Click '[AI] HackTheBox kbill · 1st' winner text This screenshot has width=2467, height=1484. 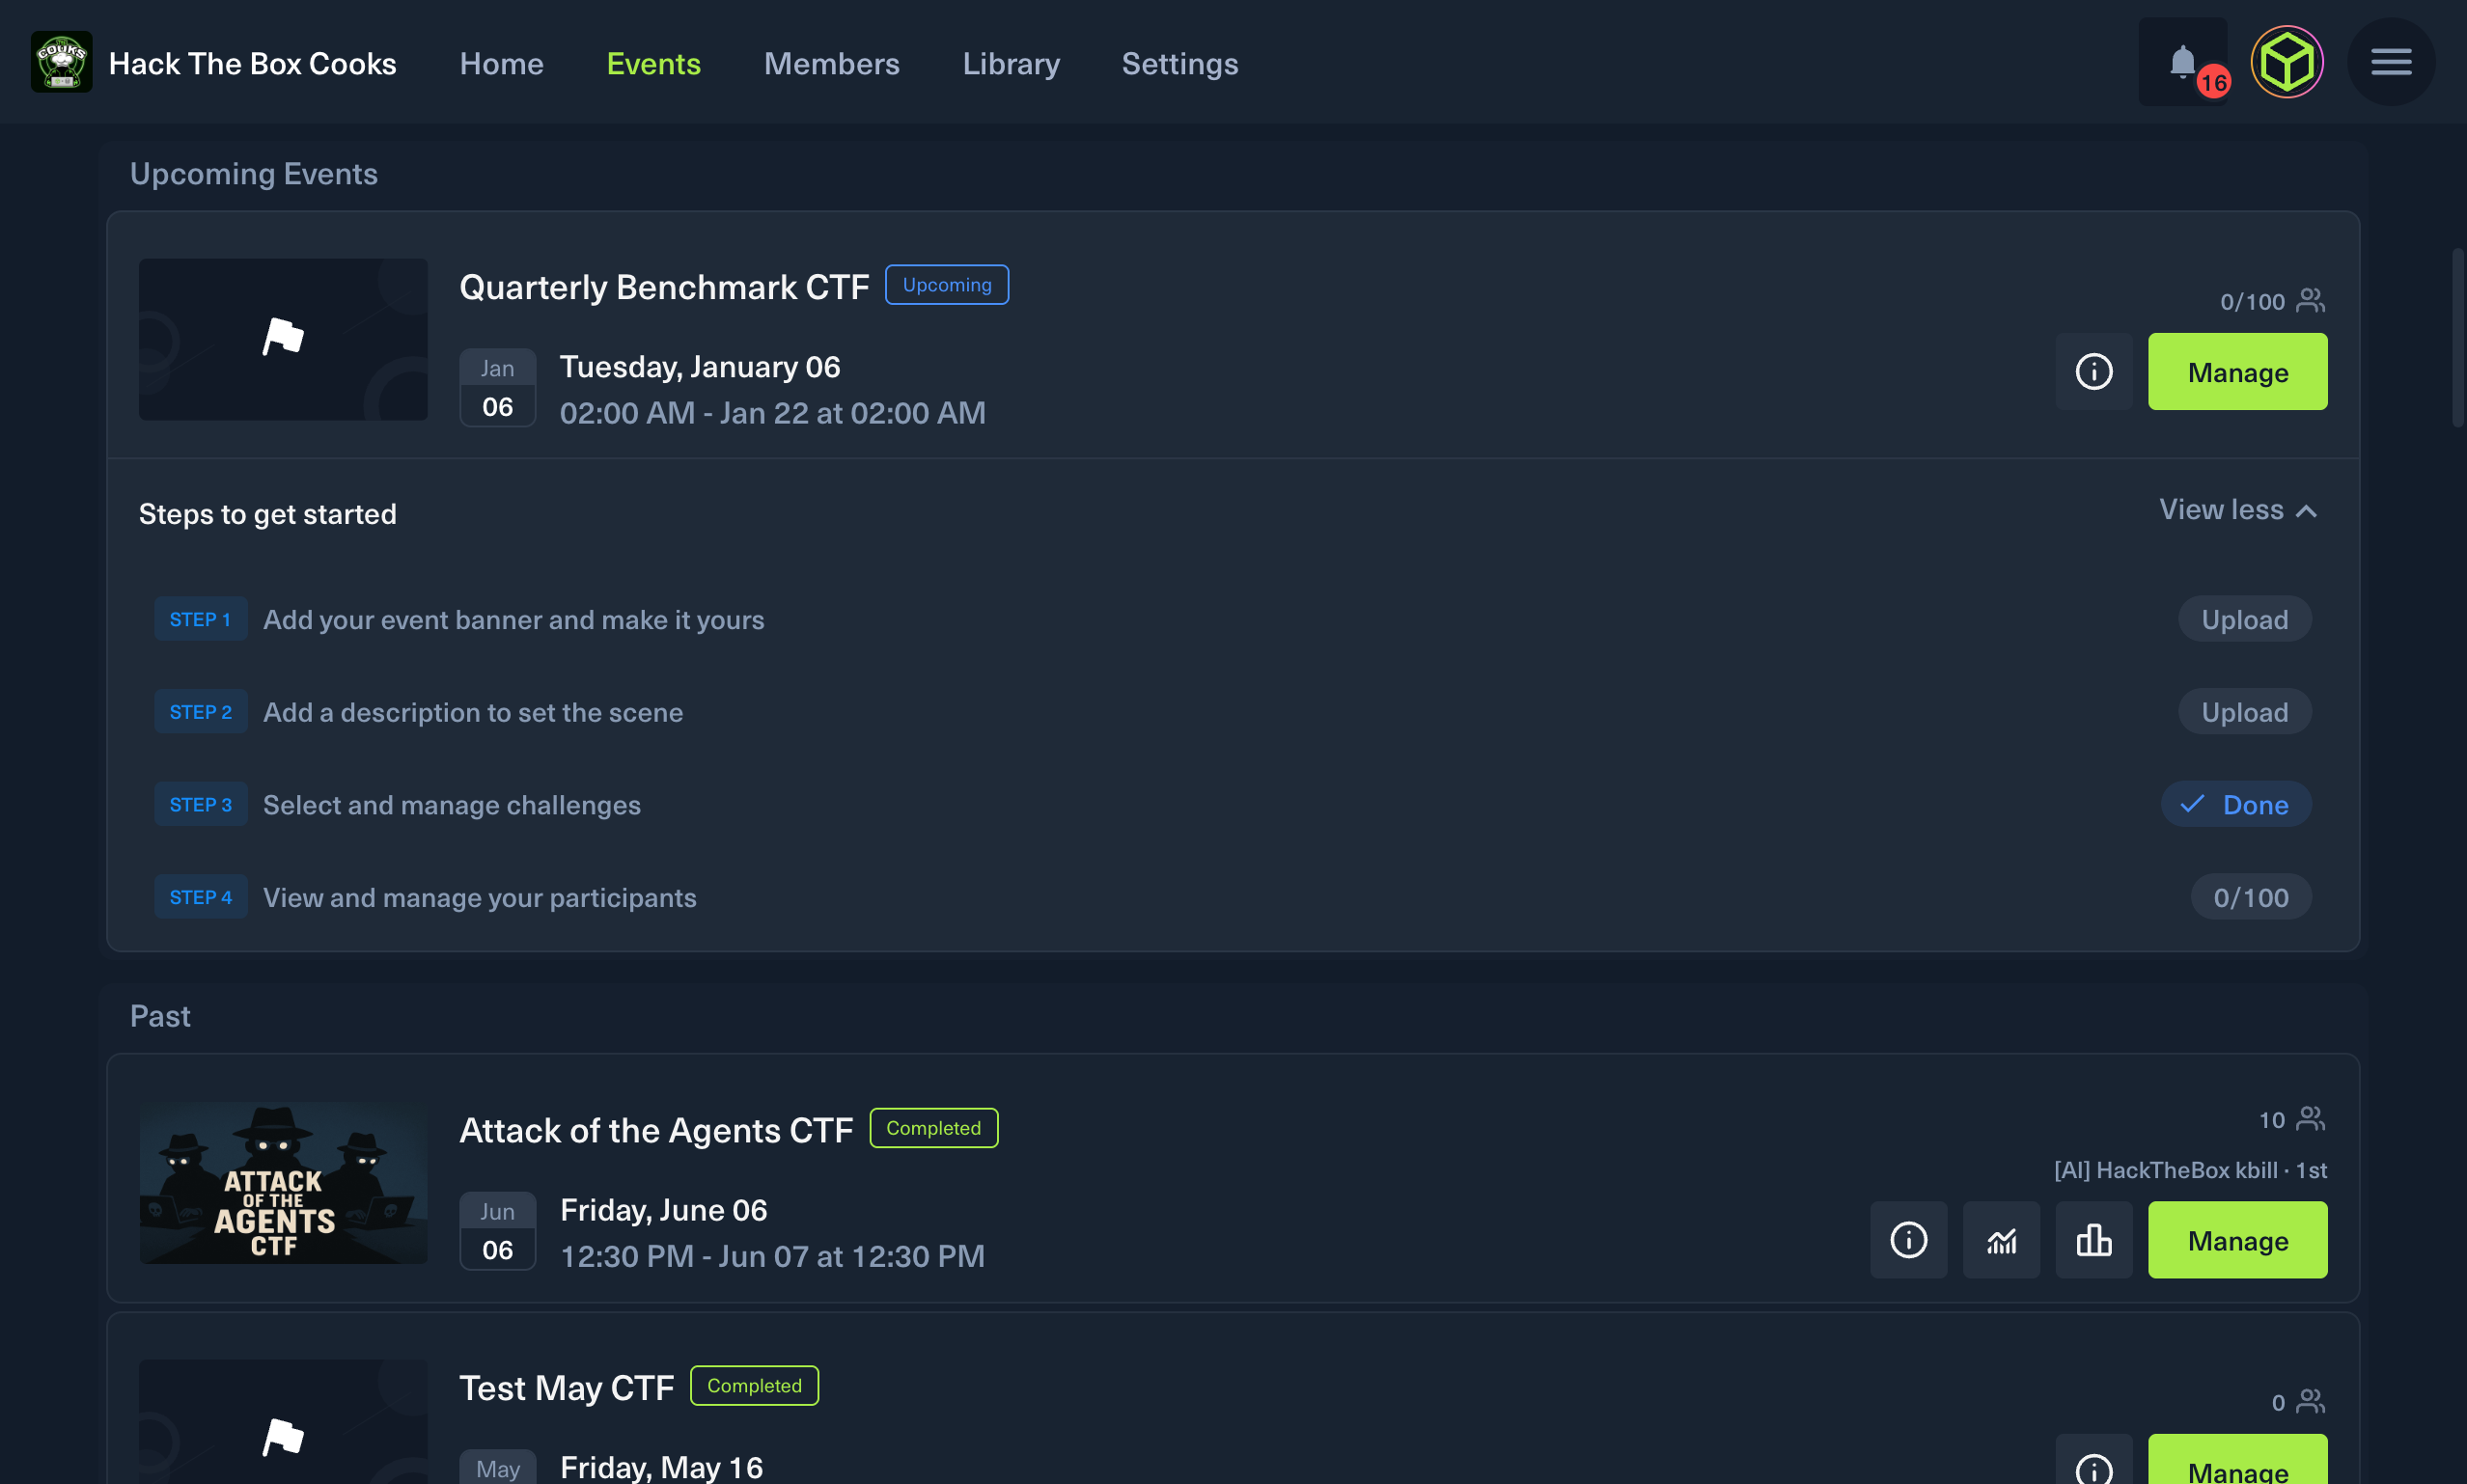pos(2191,1170)
